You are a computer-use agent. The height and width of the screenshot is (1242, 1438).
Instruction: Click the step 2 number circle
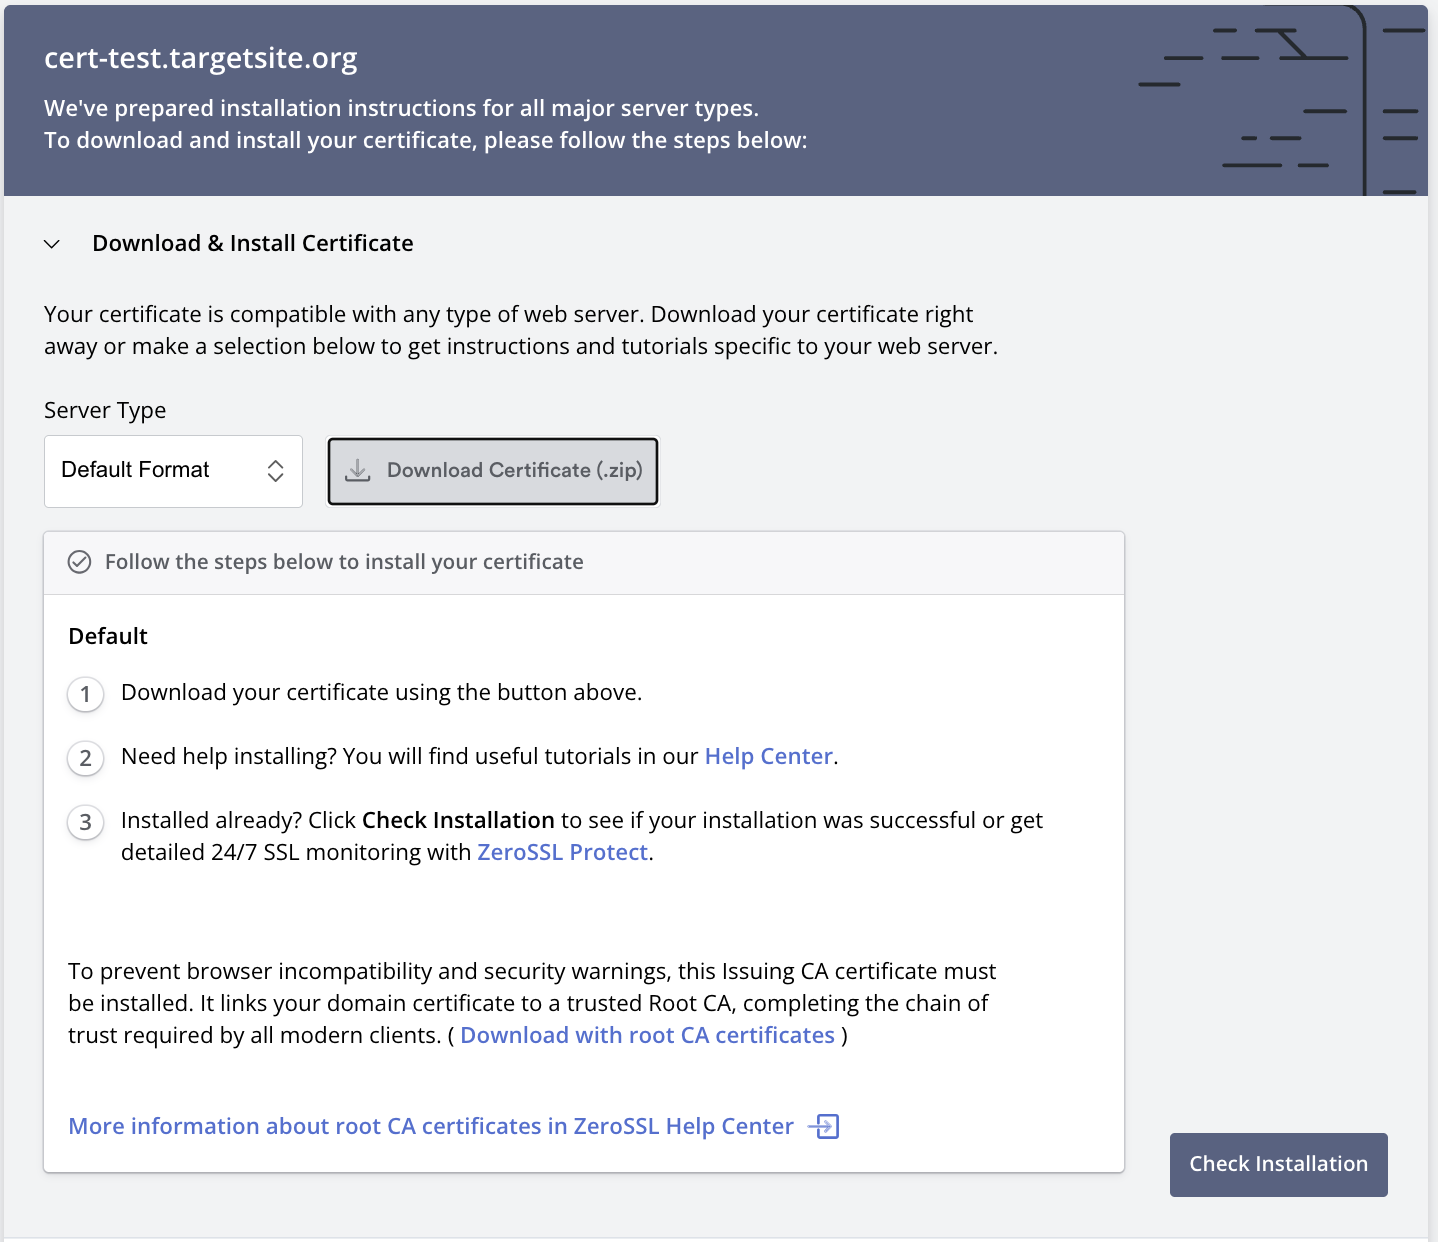tap(86, 758)
